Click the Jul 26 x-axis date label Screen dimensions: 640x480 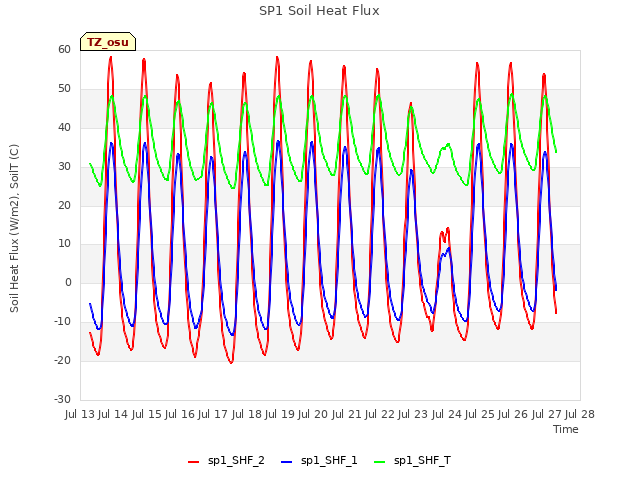[513, 414]
